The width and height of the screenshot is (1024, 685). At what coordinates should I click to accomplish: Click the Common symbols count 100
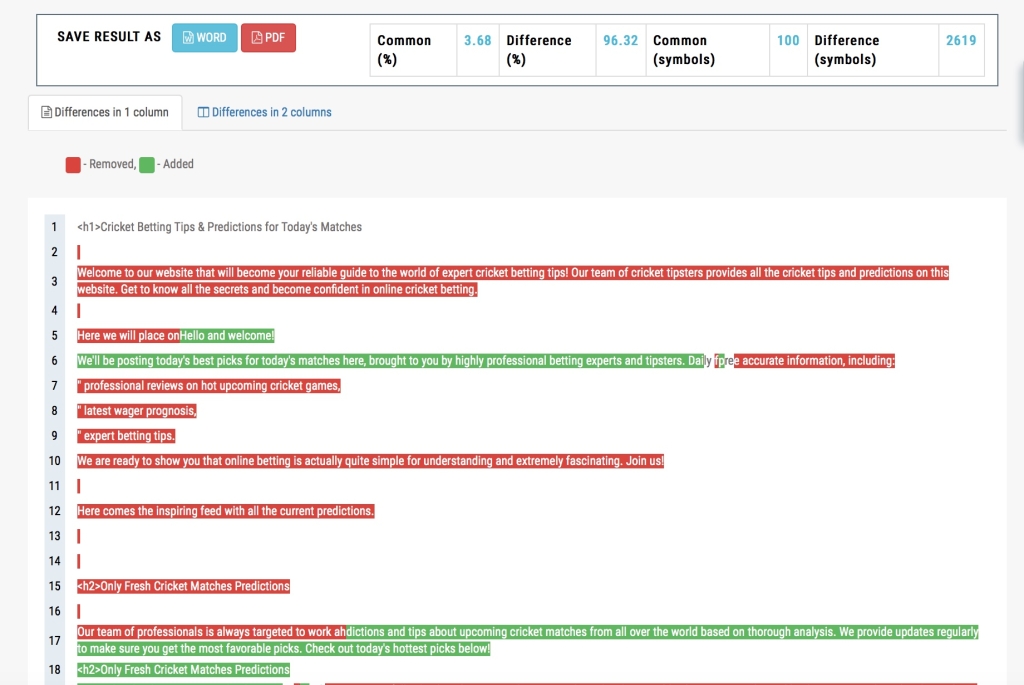point(788,41)
